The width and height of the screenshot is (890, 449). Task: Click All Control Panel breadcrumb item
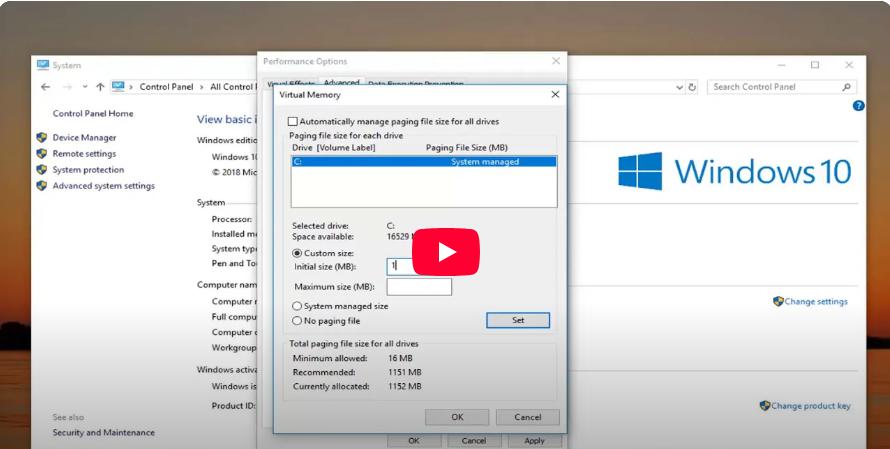233,87
